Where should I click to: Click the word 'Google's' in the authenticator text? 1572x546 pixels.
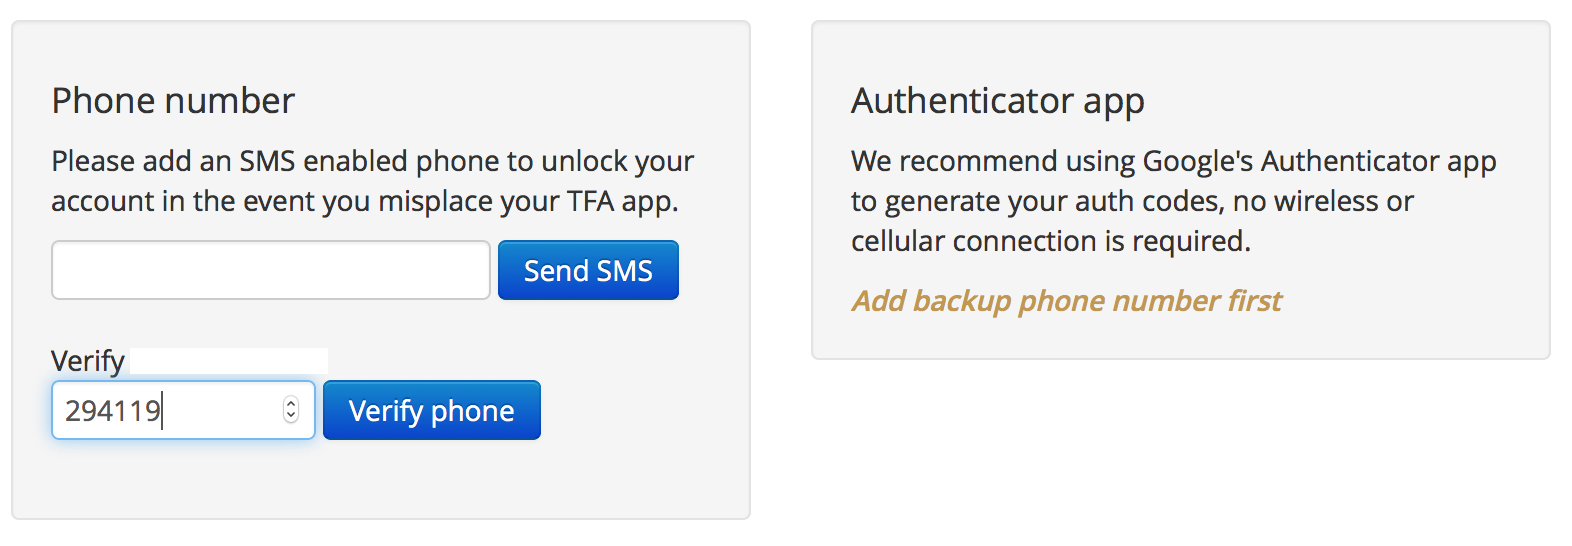click(1197, 161)
